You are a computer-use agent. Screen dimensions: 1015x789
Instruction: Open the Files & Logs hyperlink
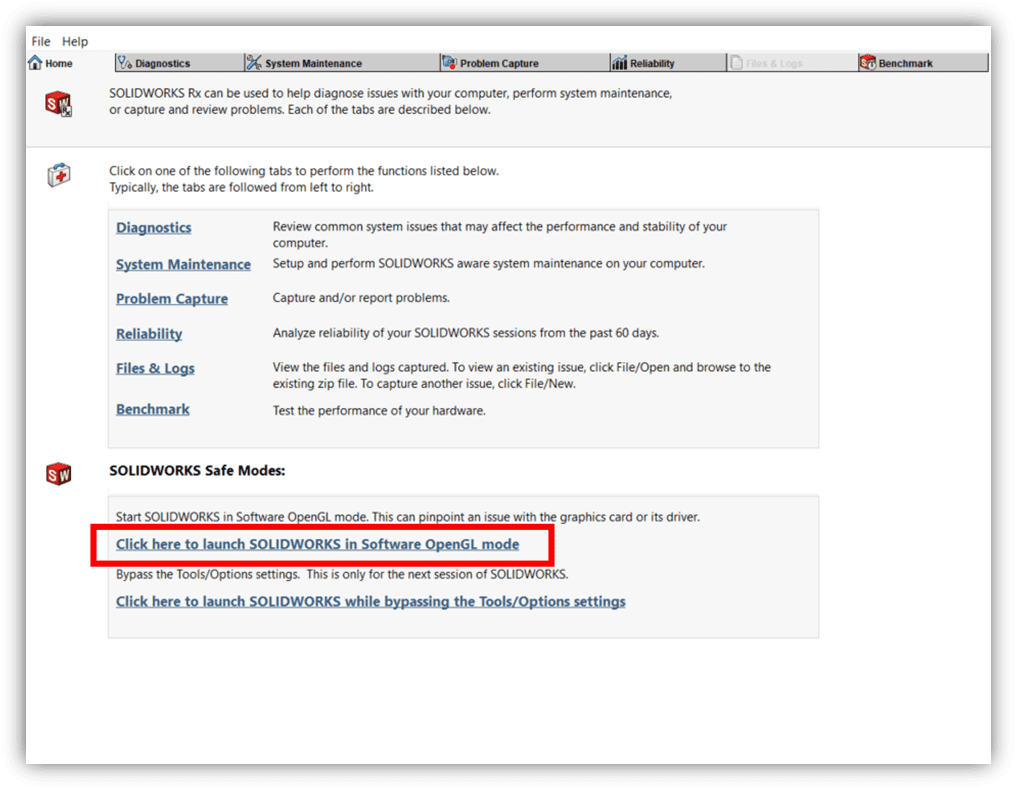(x=155, y=369)
